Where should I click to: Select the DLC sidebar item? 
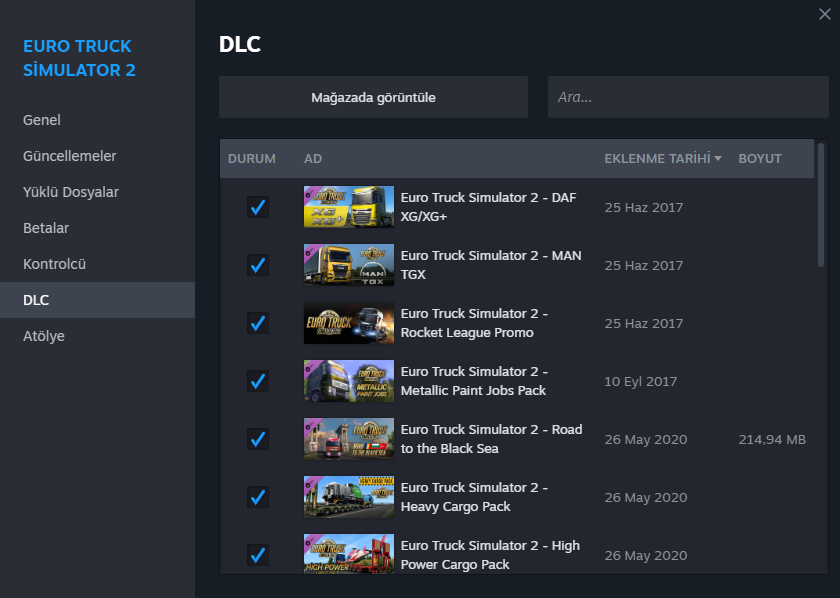pyautogui.click(x=98, y=300)
